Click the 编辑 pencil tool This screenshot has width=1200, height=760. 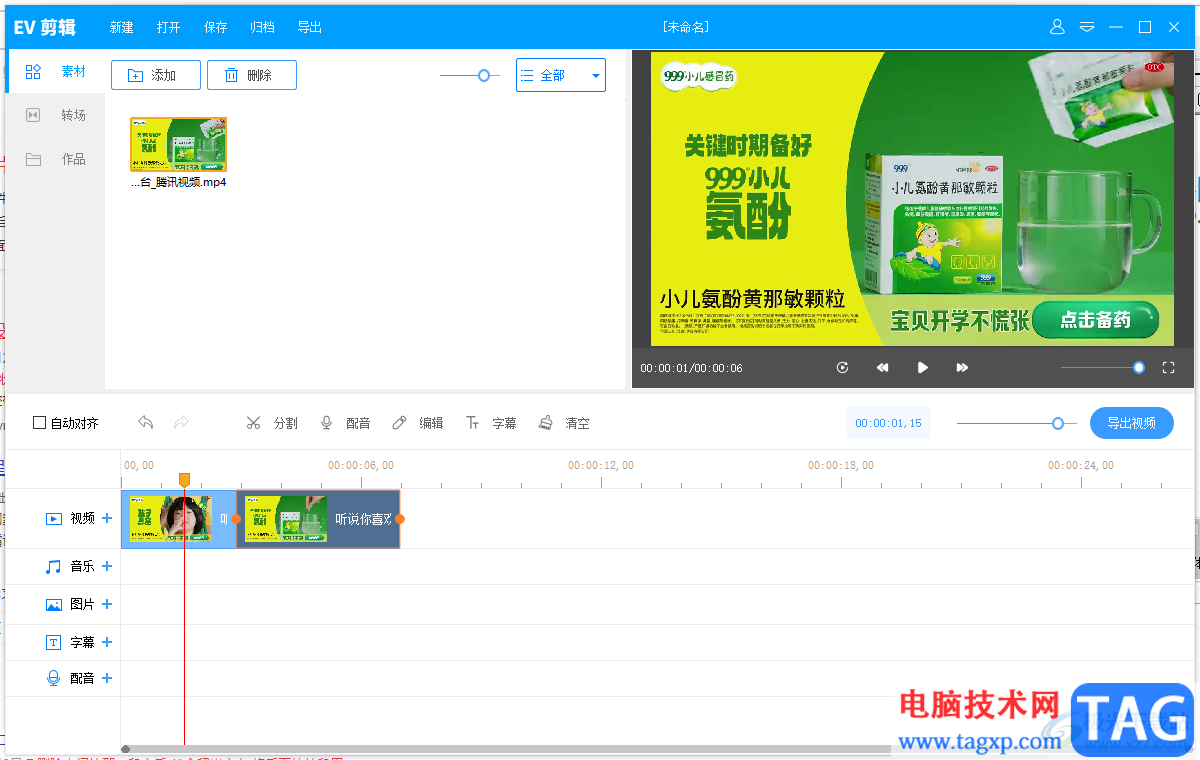click(x=418, y=423)
